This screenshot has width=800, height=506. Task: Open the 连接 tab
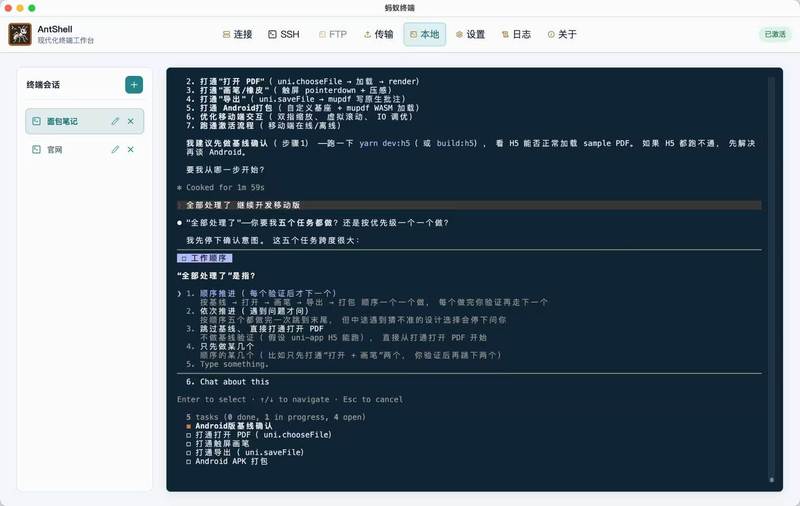(x=237, y=34)
